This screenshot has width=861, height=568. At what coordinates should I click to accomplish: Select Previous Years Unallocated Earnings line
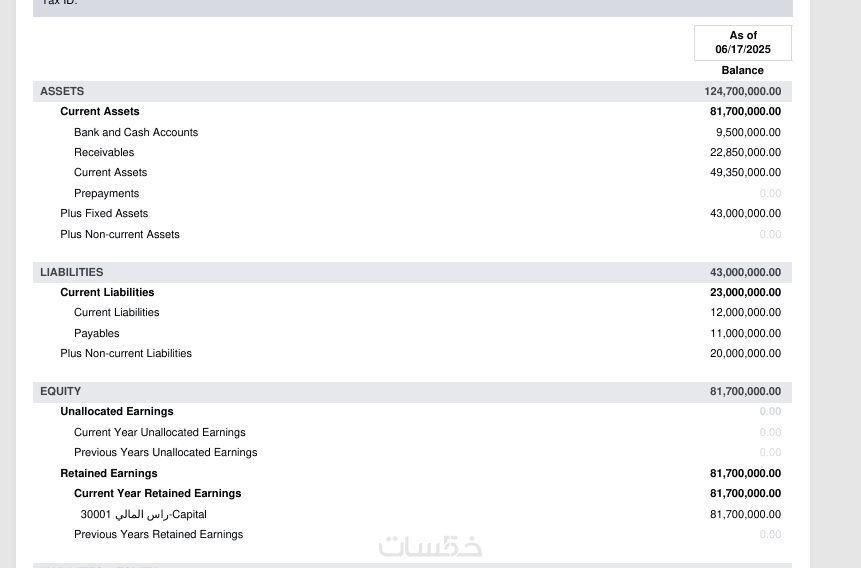166,452
